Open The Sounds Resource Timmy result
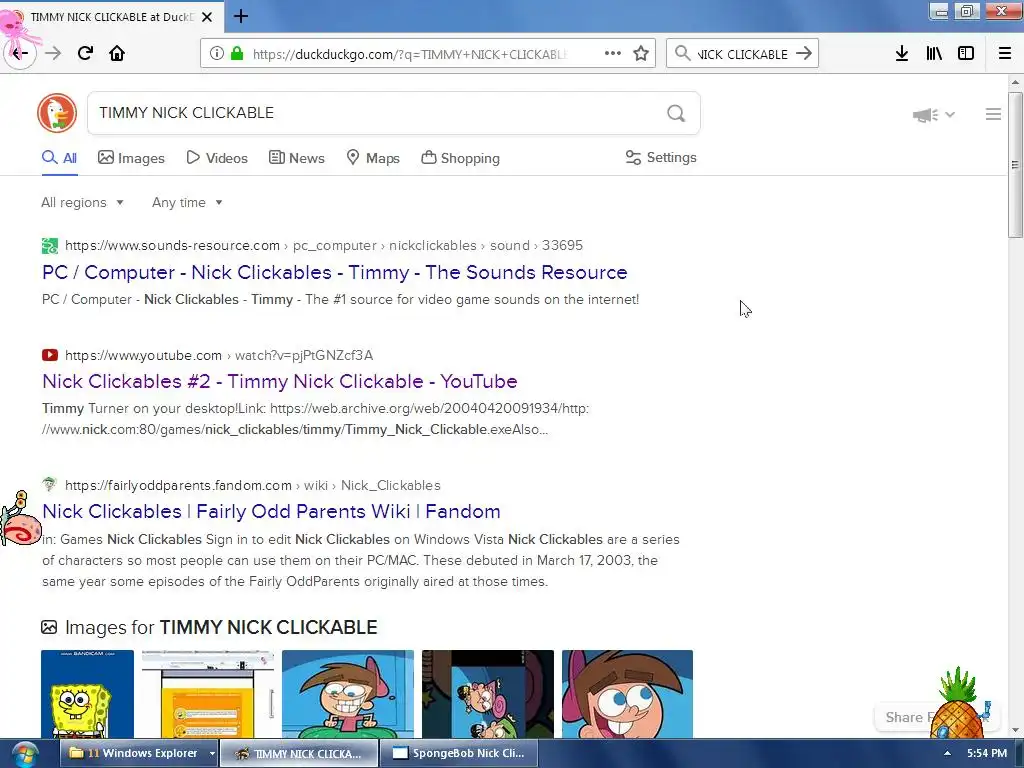 334,272
